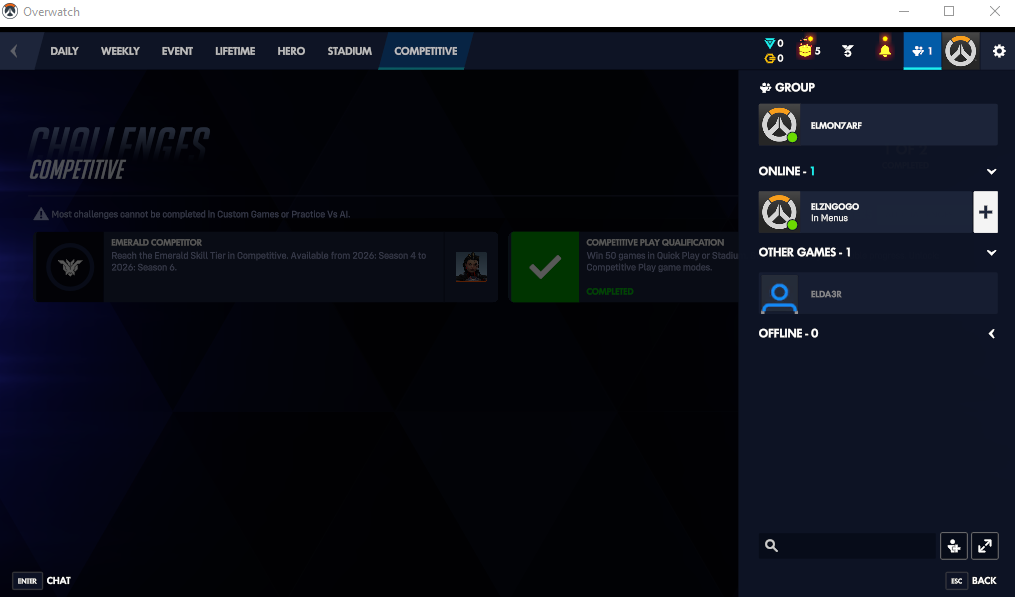Expand the Offline friends section
This screenshot has width=1015, height=597.
pos(991,333)
